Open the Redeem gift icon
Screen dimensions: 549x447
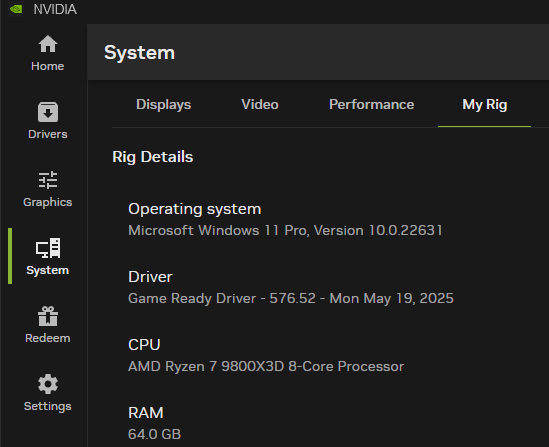point(48,316)
